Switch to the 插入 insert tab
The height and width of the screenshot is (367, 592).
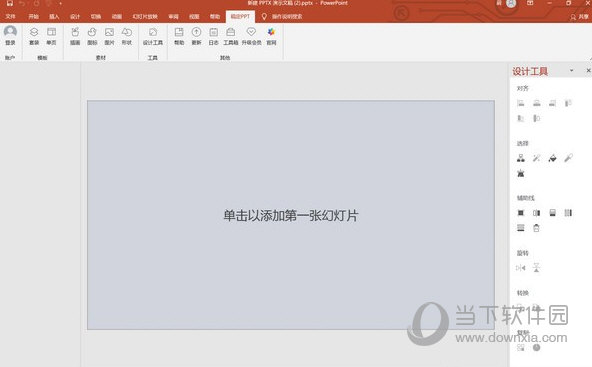tap(54, 16)
